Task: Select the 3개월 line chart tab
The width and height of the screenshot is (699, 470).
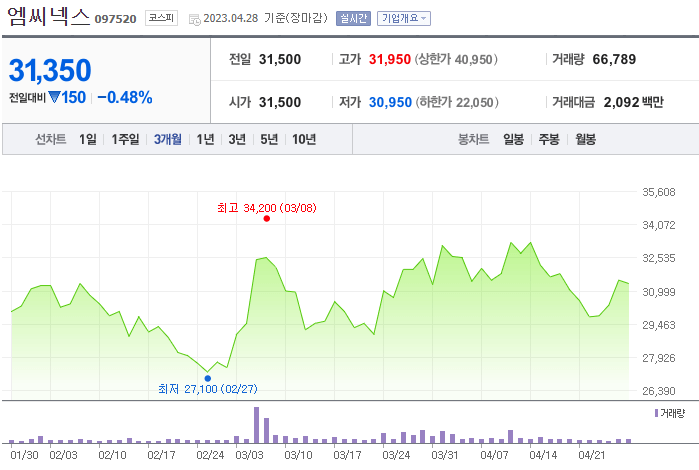Action: (x=168, y=139)
